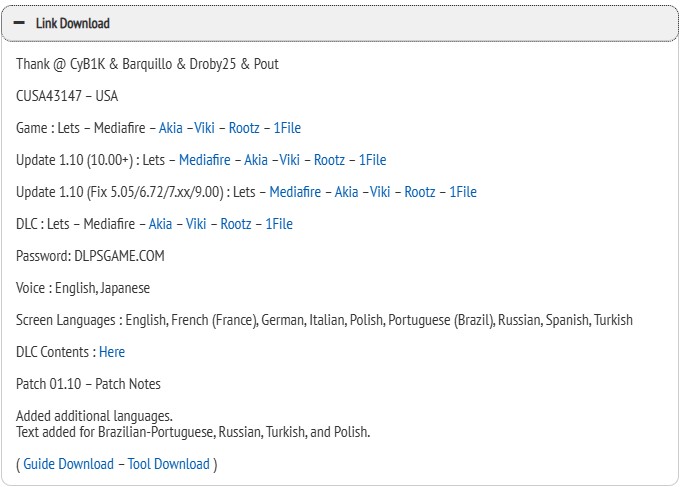Collapse the Link Download section
This screenshot has width=681, height=487.
click(72, 23)
